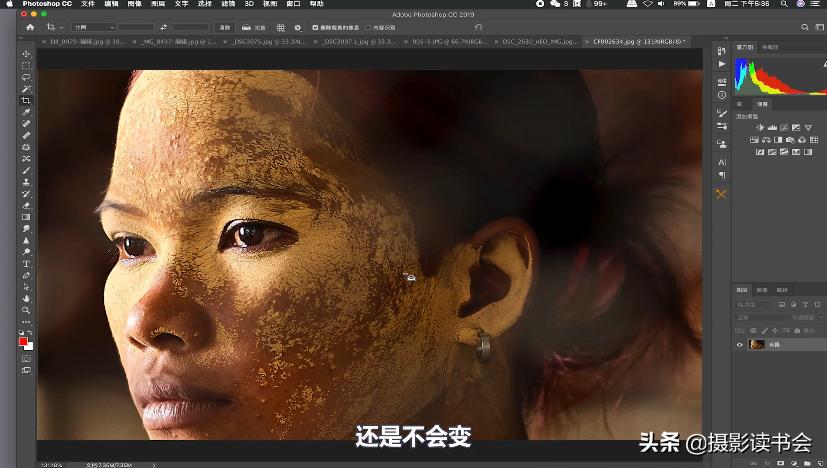Click the crop height input field

tap(191, 27)
